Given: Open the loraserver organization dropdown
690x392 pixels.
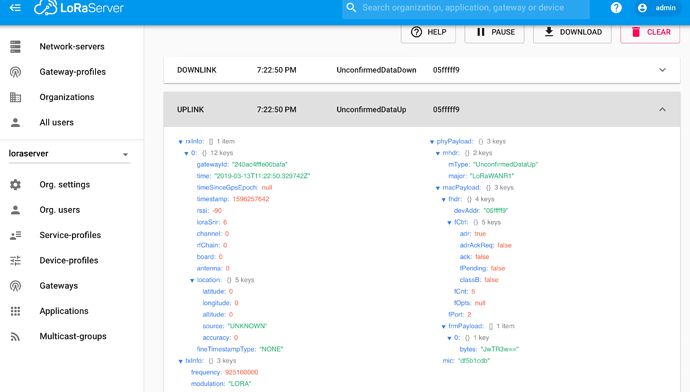Looking at the screenshot, I should (x=69, y=154).
